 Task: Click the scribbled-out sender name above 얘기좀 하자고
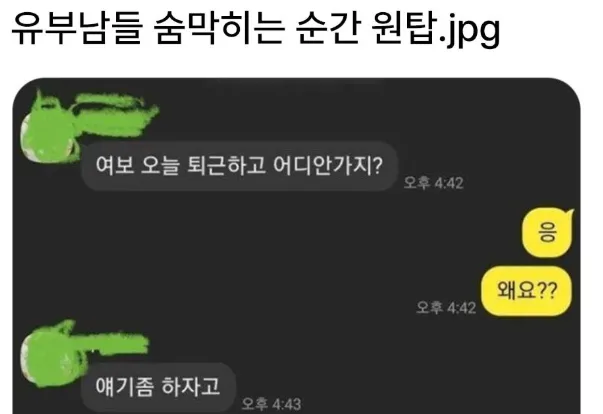112,342
